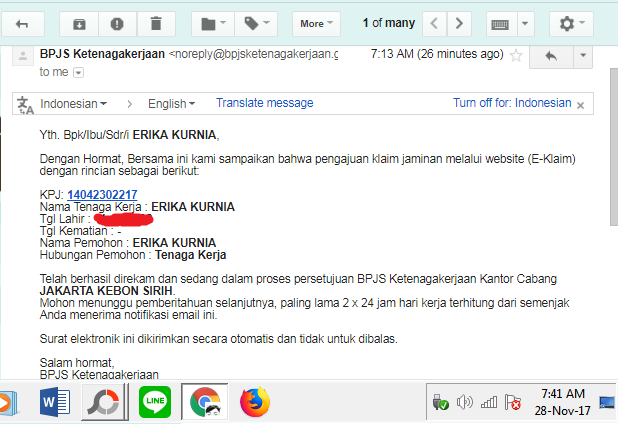
Task: Delete the email with trash icon
Action: coord(156,24)
